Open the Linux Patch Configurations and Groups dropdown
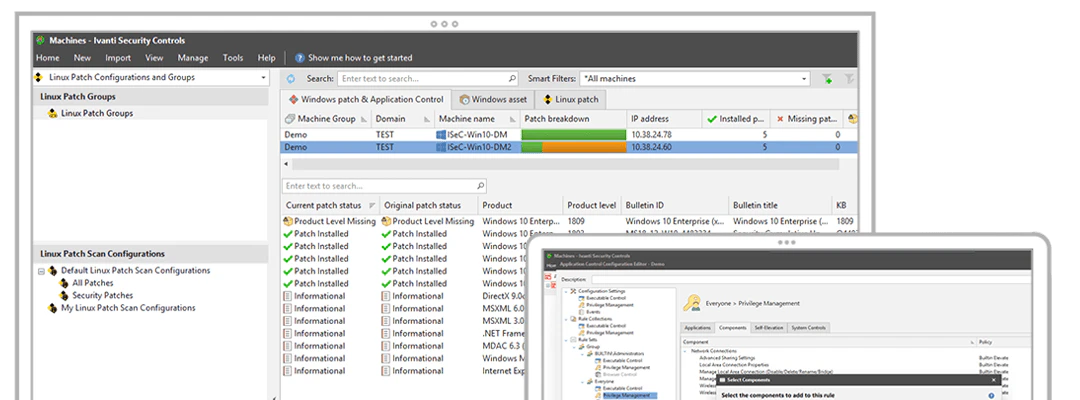This screenshot has width=1080, height=400. 263,77
